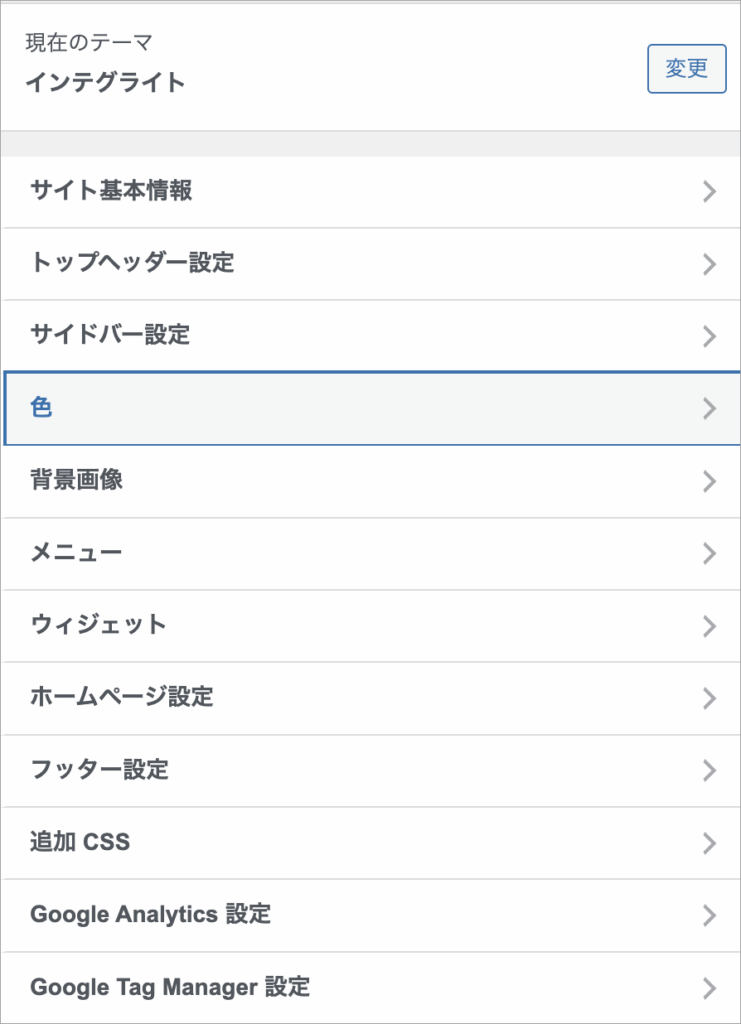
Task: Open フッター設定 panel
Action: coord(99,770)
